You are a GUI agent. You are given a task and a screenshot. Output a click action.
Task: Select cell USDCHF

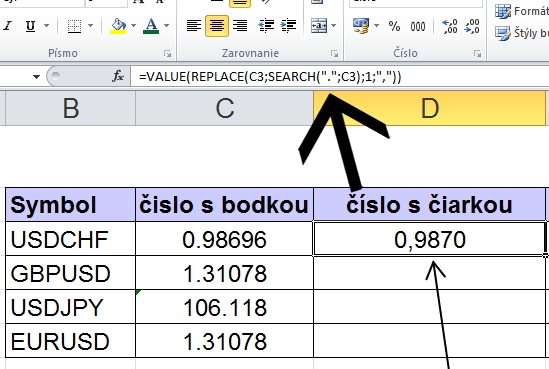(x=70, y=239)
